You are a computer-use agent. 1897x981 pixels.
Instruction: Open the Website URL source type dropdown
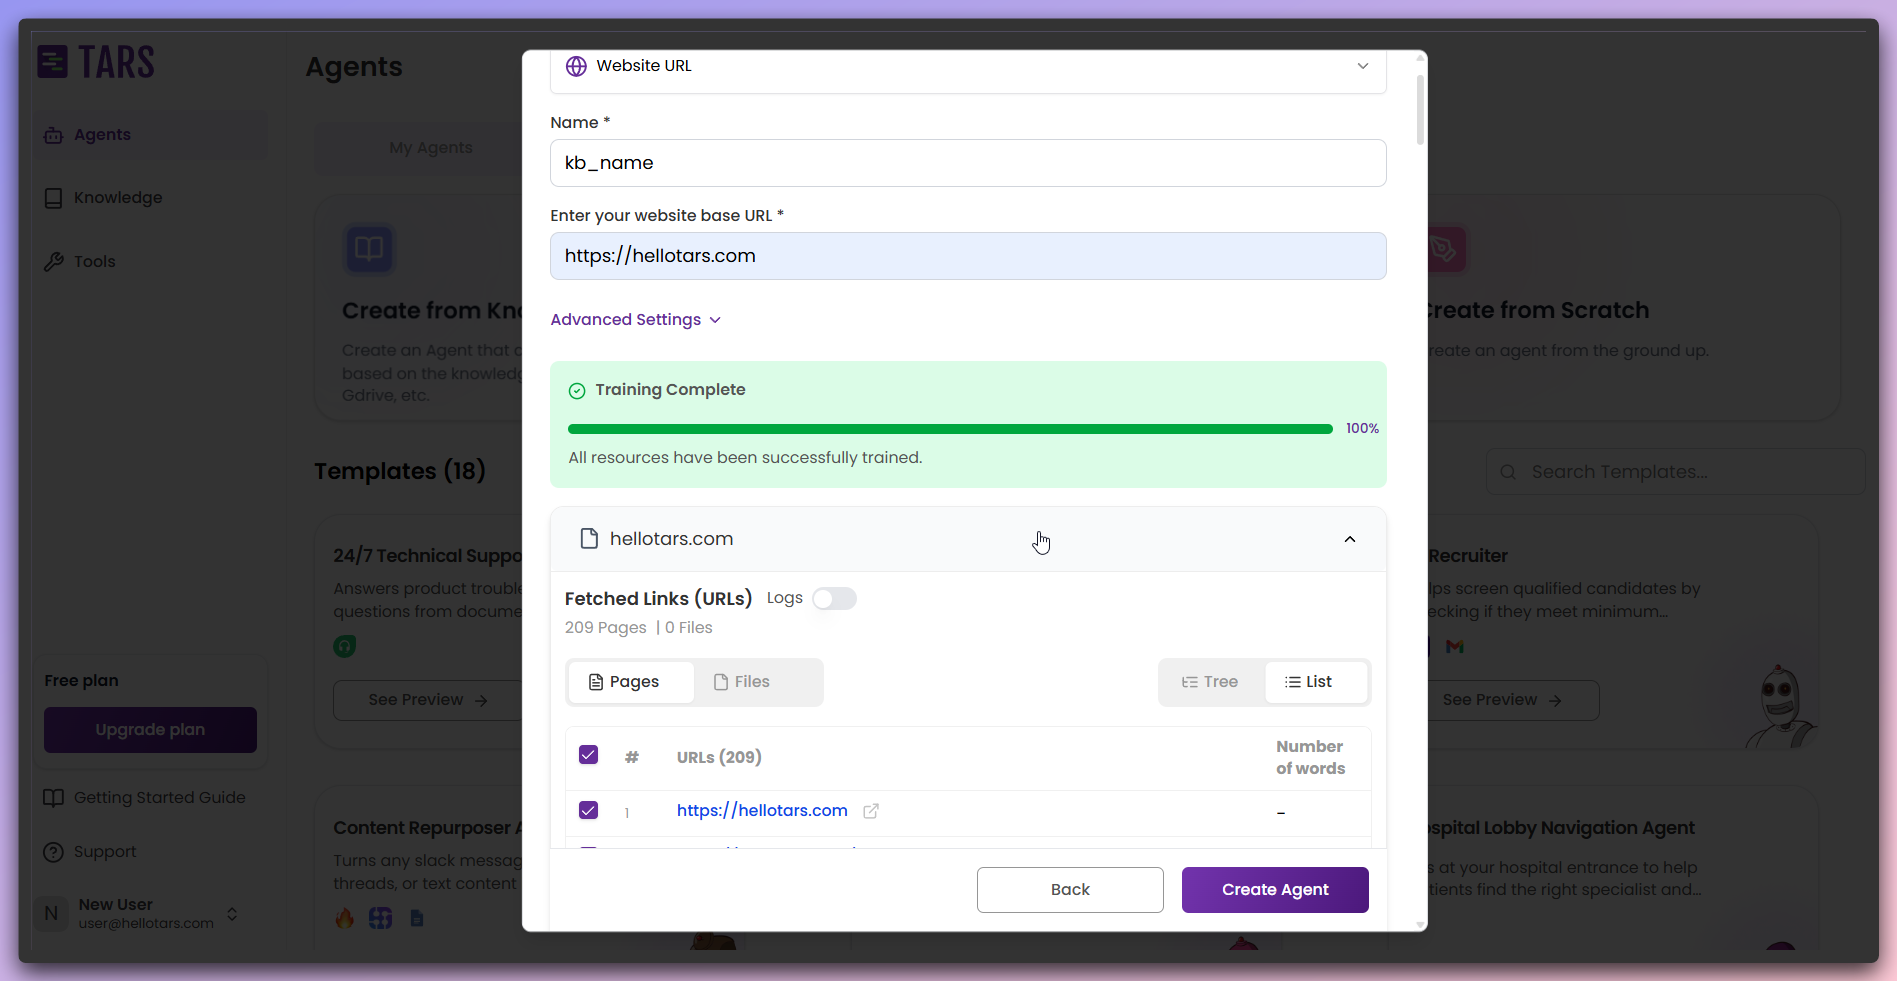(x=968, y=67)
